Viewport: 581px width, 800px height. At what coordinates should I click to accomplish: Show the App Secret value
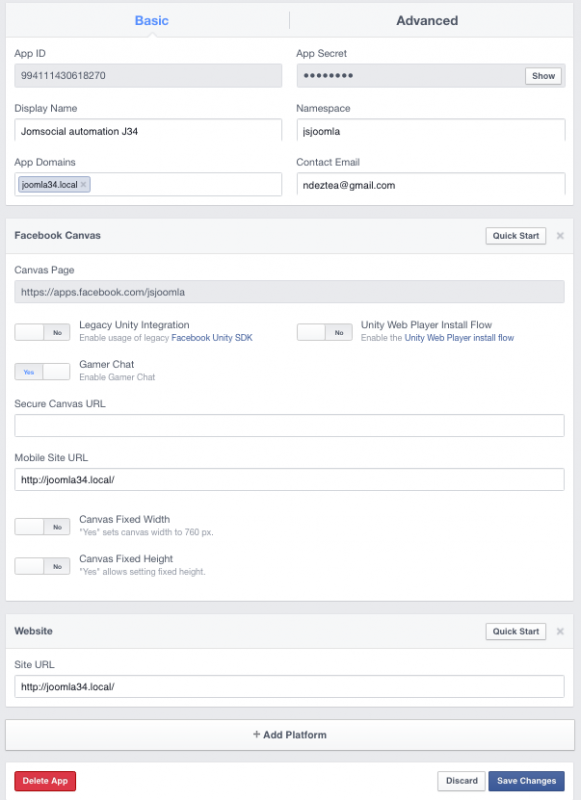click(543, 76)
